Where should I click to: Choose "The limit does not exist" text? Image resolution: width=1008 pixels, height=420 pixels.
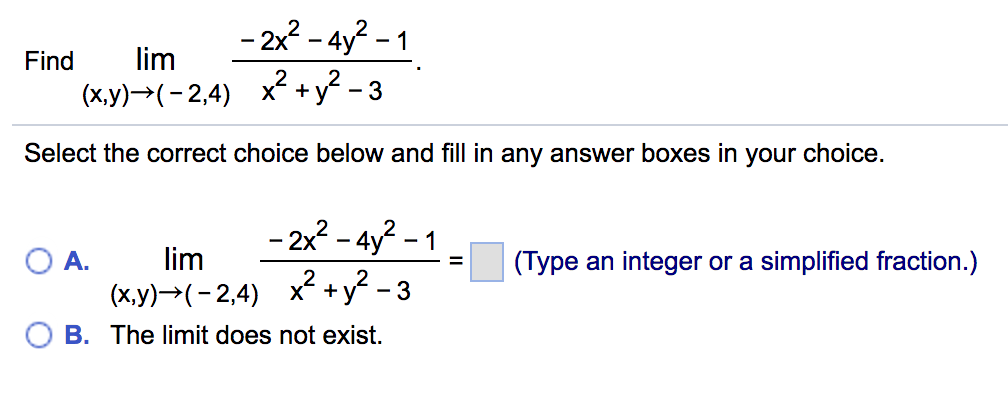[x=247, y=335]
